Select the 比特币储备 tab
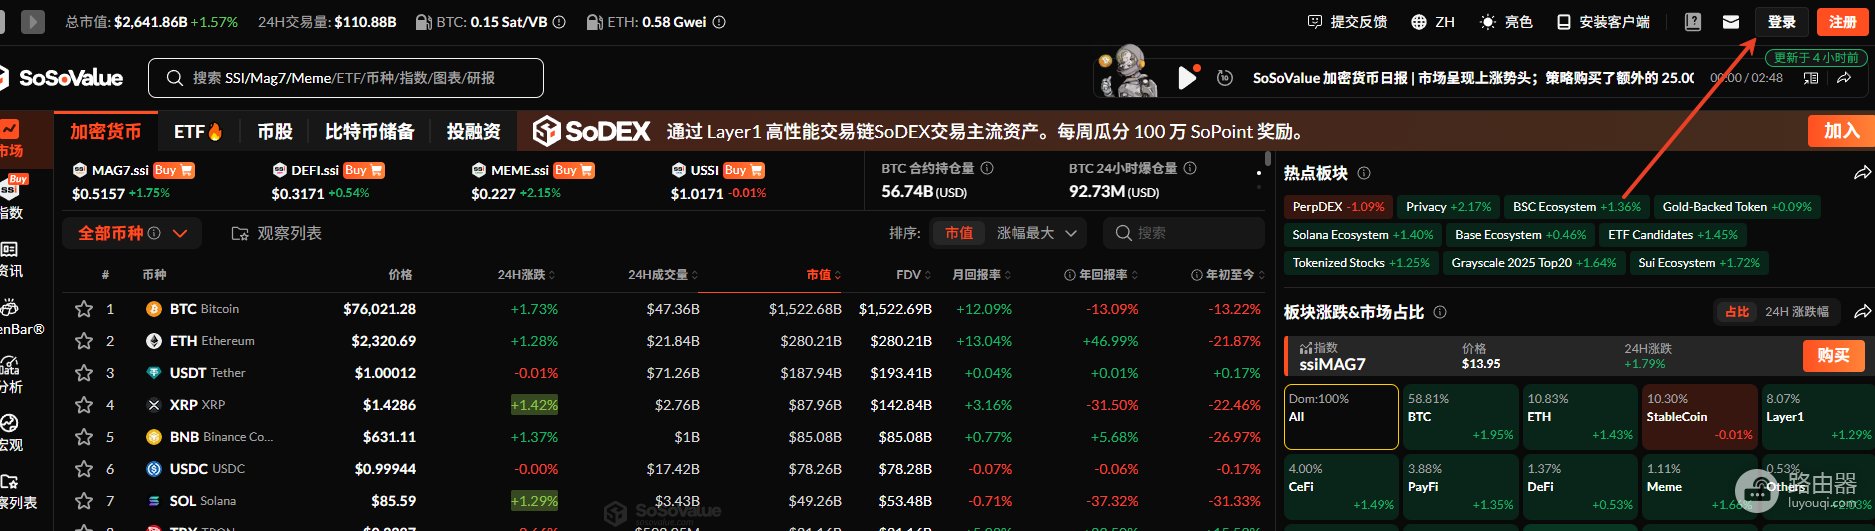This screenshot has width=1875, height=531. [370, 132]
